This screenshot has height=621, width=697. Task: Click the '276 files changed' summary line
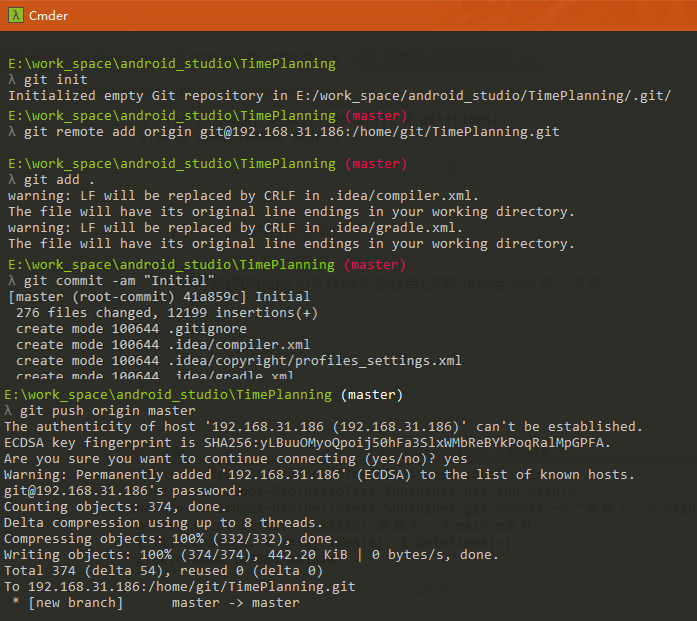coord(167,313)
